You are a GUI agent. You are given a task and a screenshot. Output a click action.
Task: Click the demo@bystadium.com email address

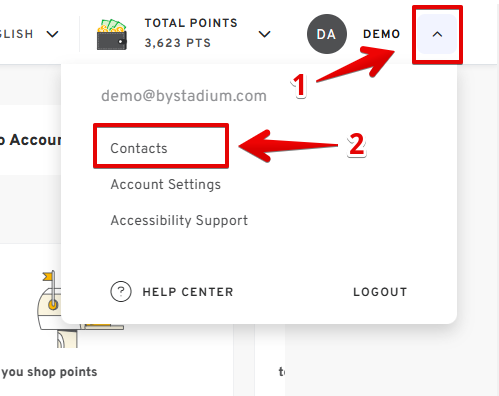[x=184, y=96]
